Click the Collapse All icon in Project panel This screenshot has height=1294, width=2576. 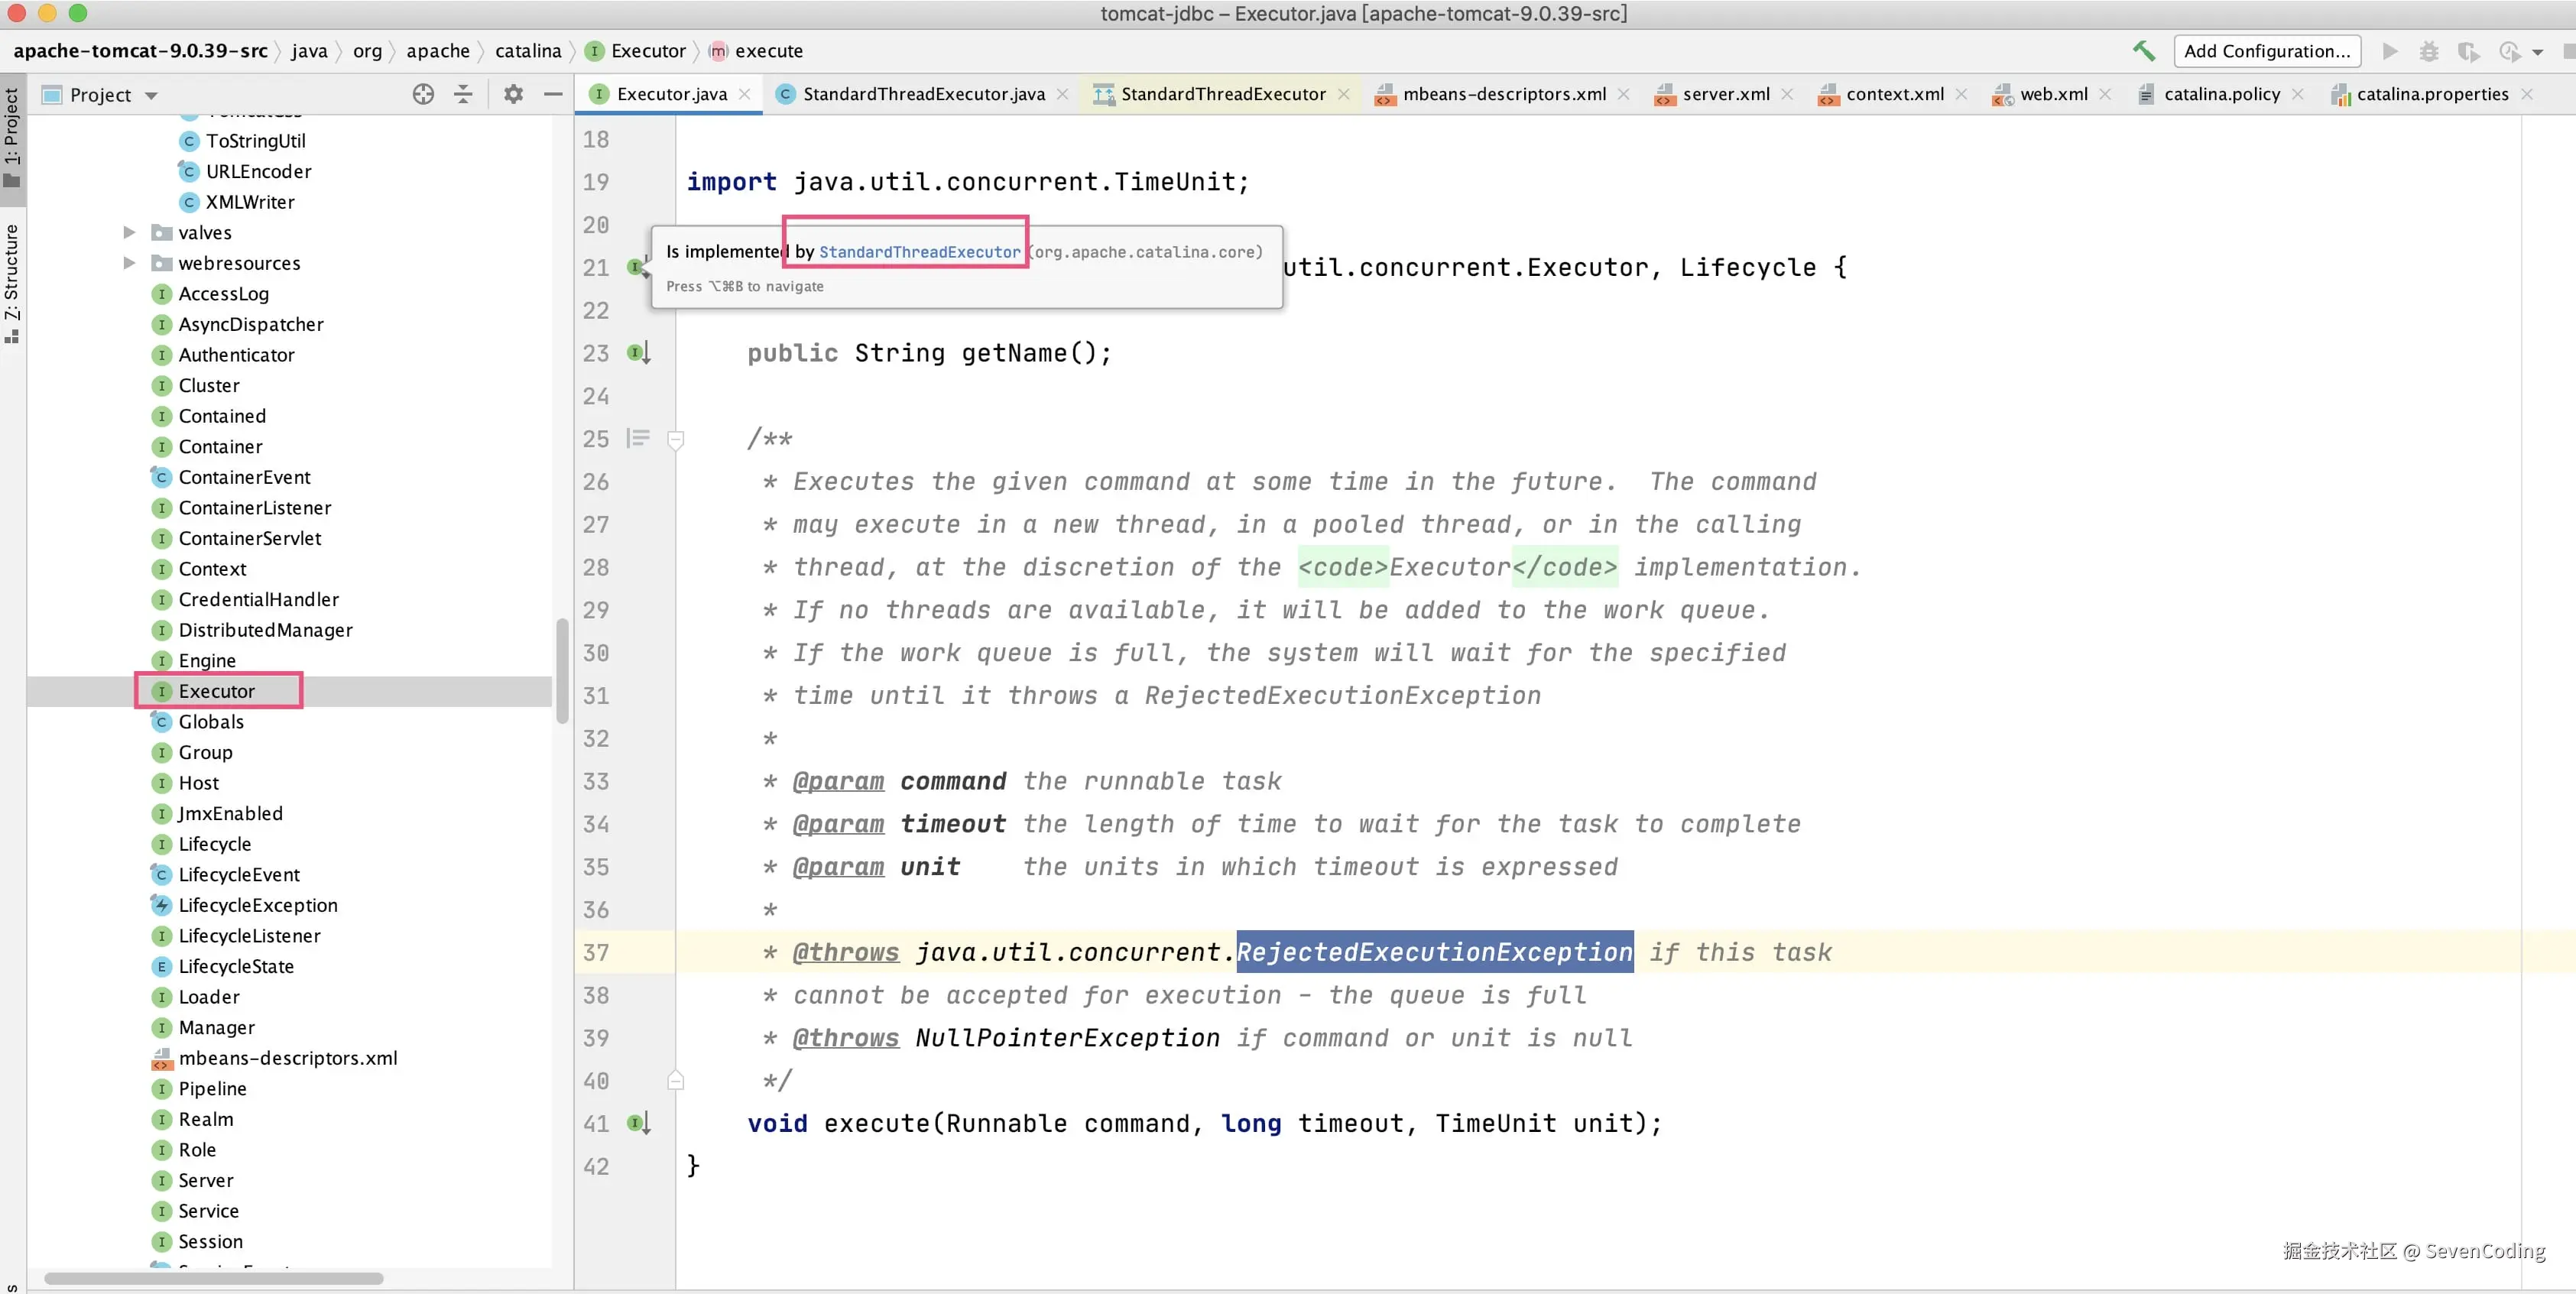463,94
